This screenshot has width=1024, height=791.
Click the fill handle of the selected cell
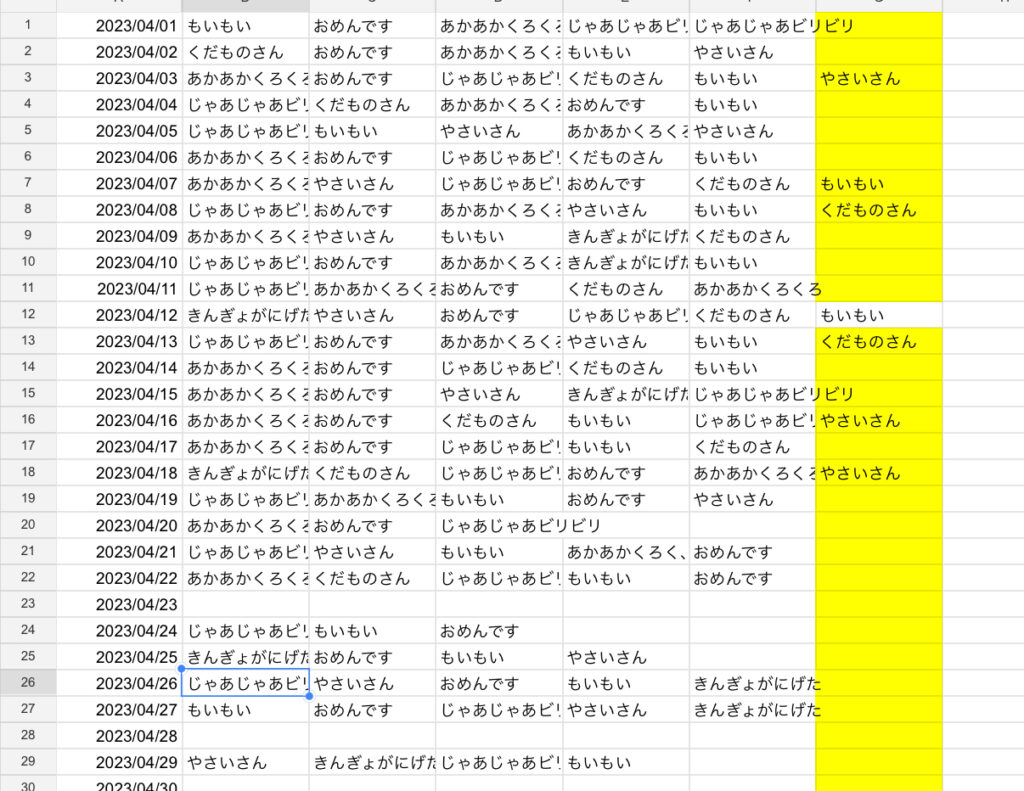pyautogui.click(x=308, y=696)
